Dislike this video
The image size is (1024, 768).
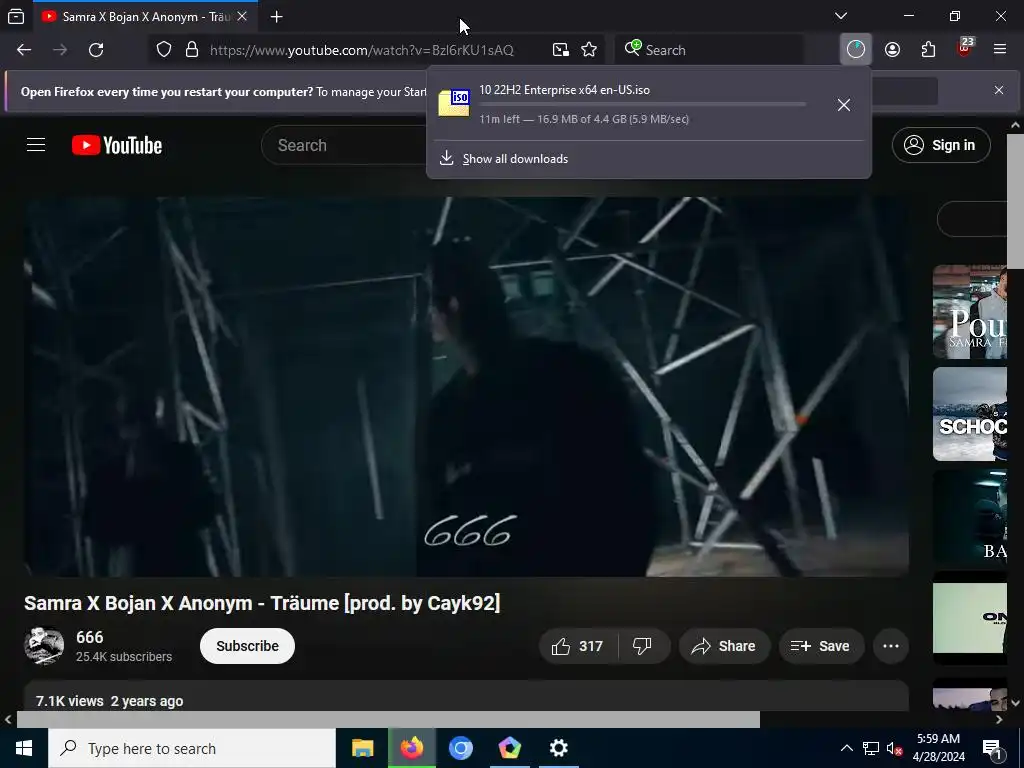click(x=643, y=646)
